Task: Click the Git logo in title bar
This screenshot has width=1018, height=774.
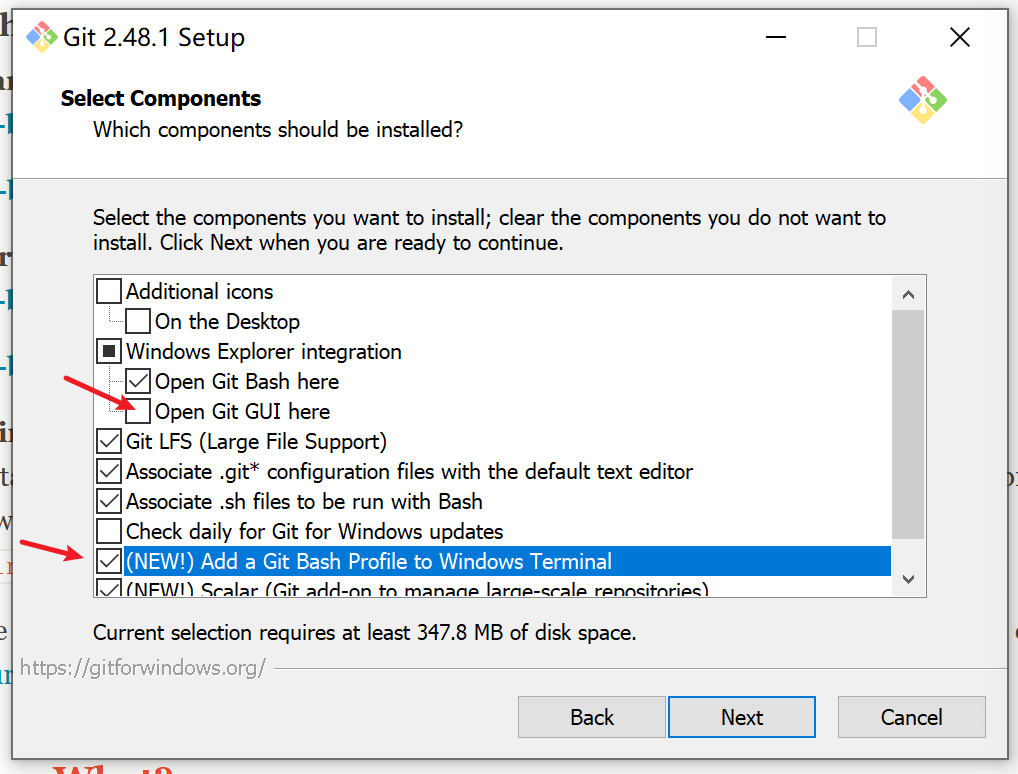Action: tap(42, 37)
